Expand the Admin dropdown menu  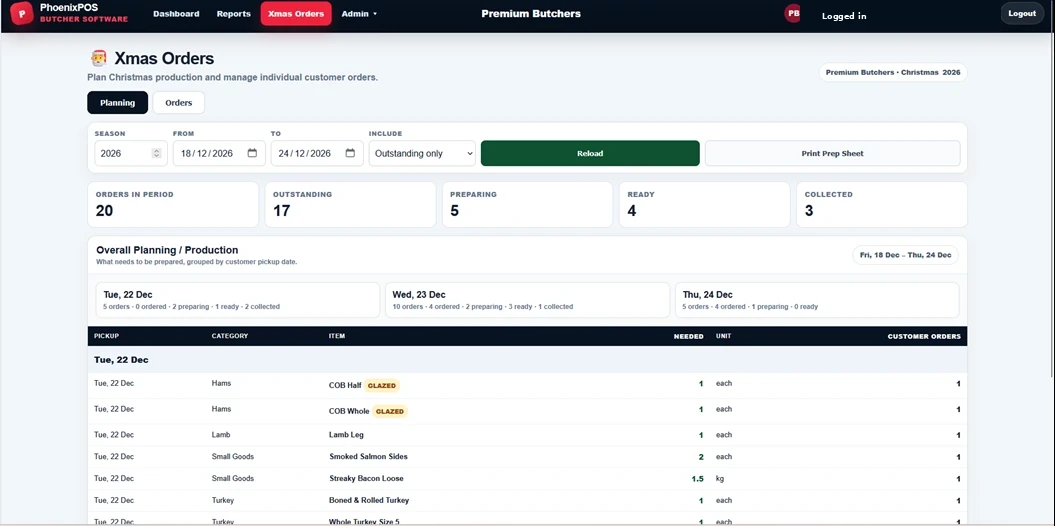(359, 13)
